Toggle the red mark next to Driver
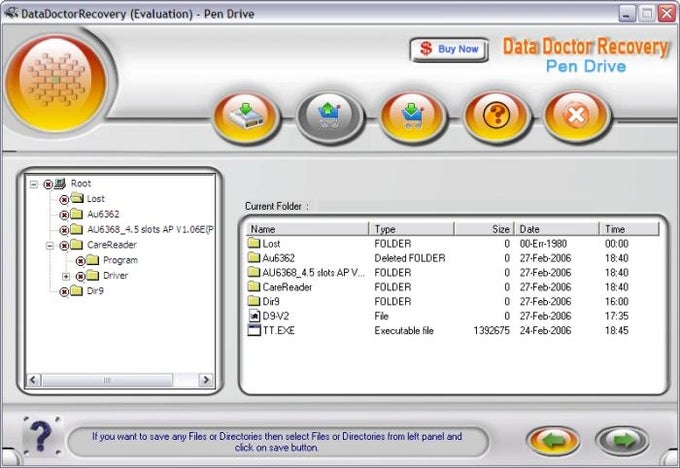The height and width of the screenshot is (468, 680). coord(80,276)
